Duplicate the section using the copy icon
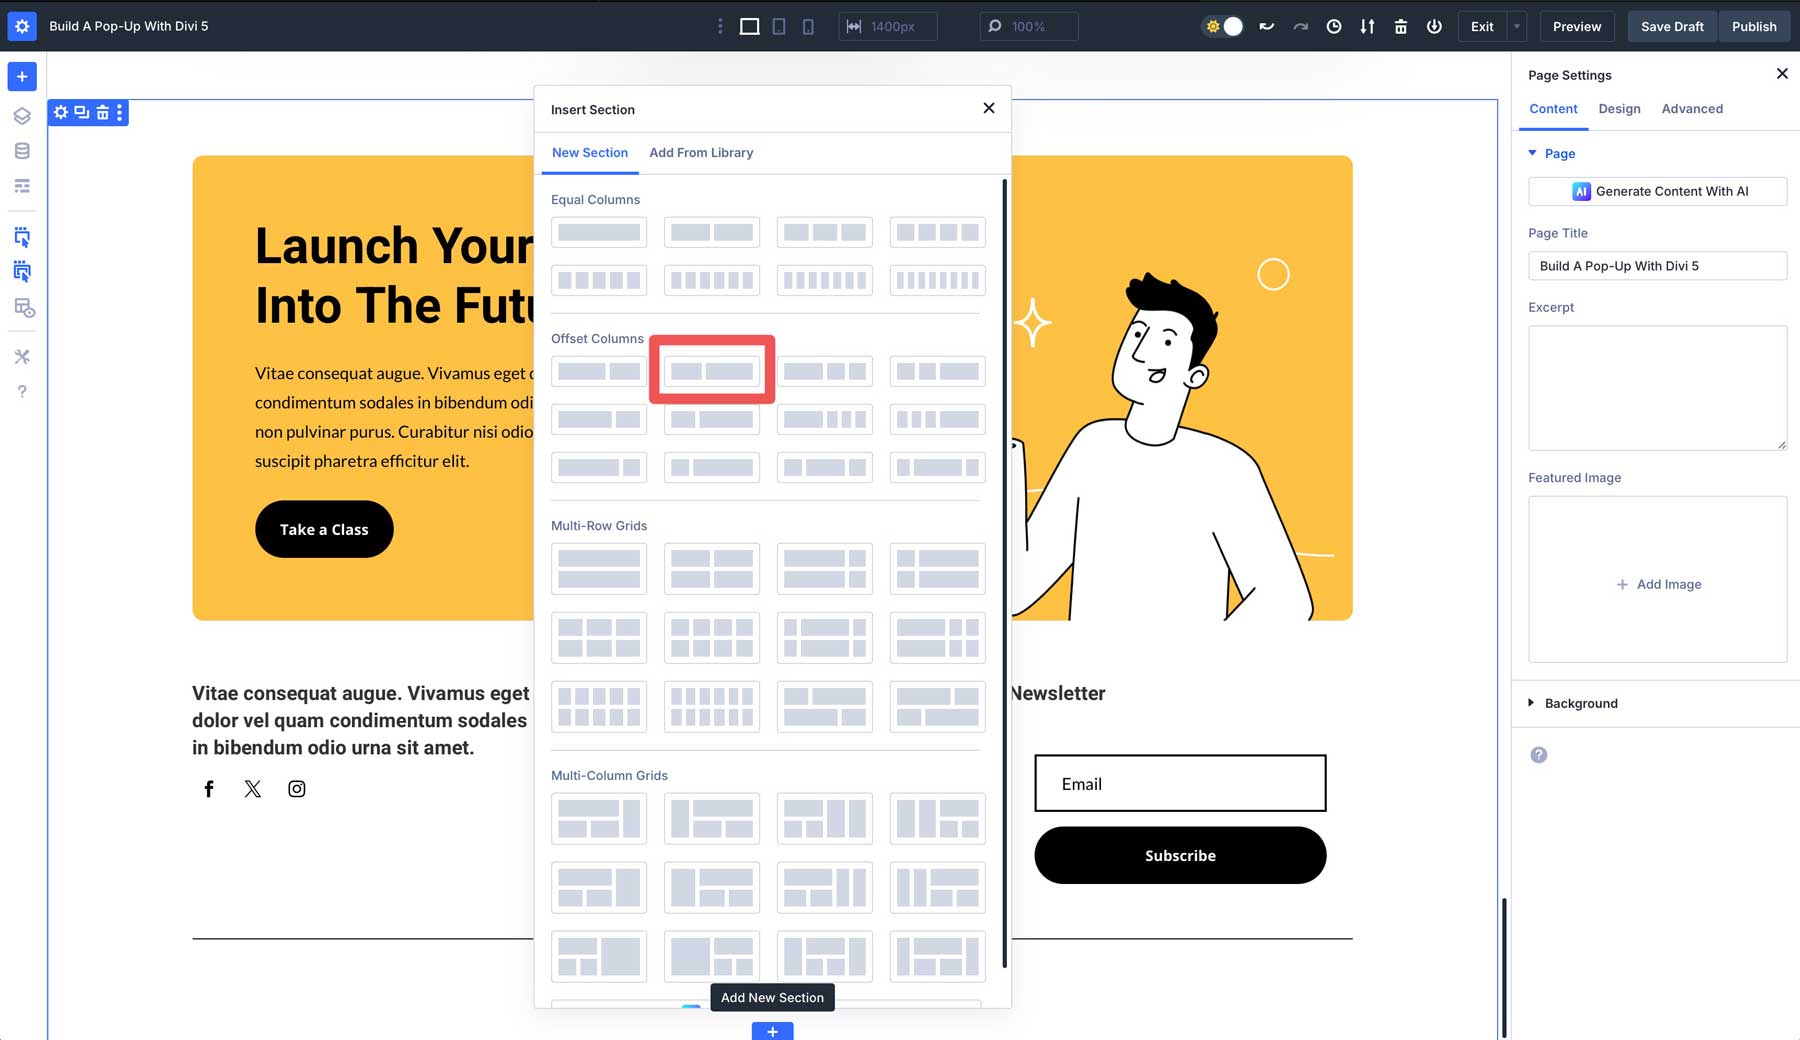Viewport: 1800px width, 1040px height. pyautogui.click(x=81, y=113)
